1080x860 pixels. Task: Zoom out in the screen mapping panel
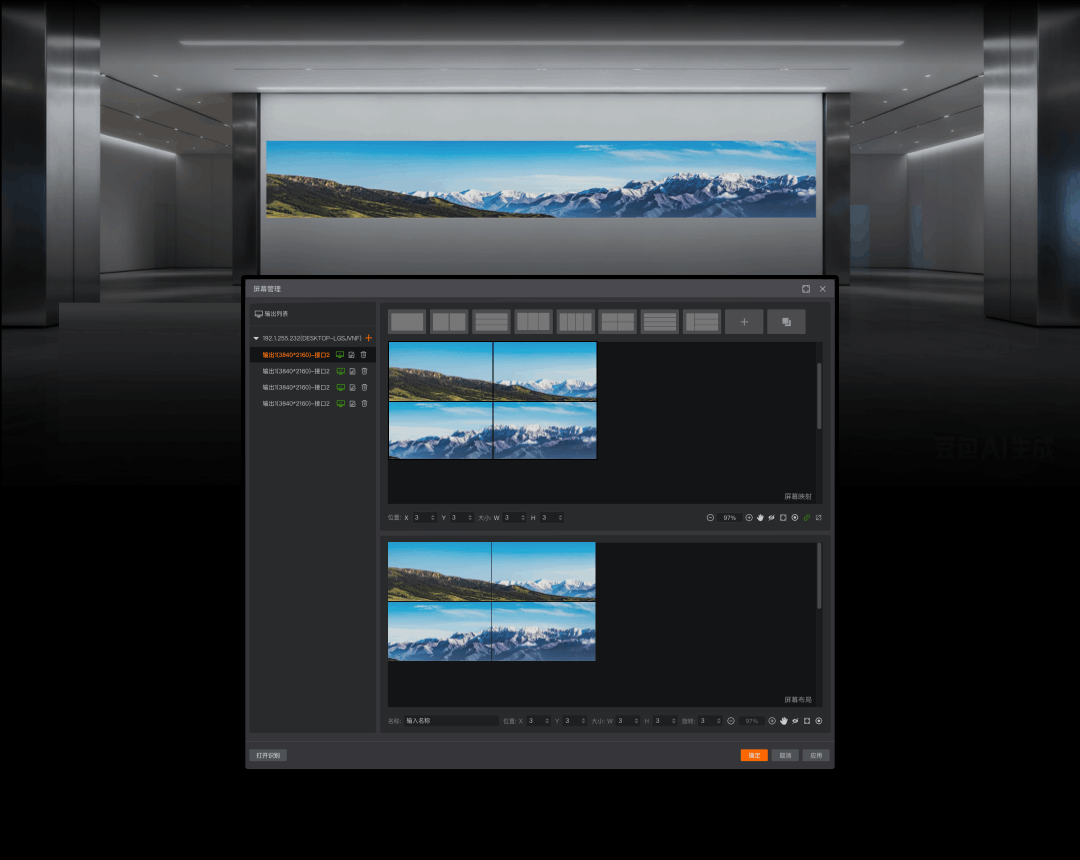click(710, 518)
